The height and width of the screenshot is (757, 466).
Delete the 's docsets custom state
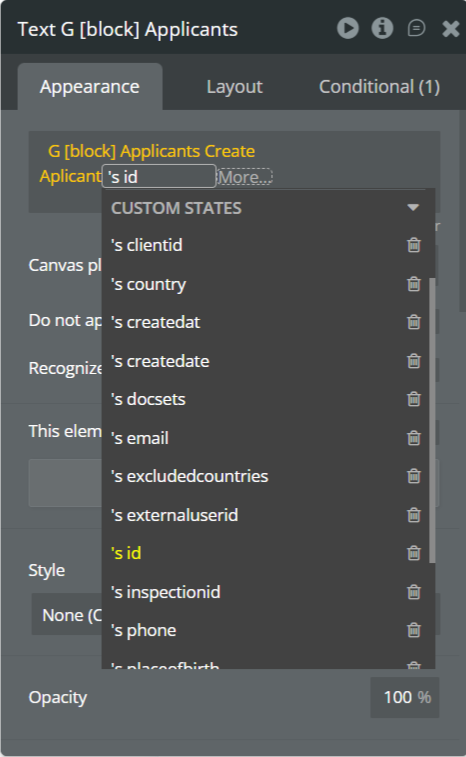(x=414, y=399)
